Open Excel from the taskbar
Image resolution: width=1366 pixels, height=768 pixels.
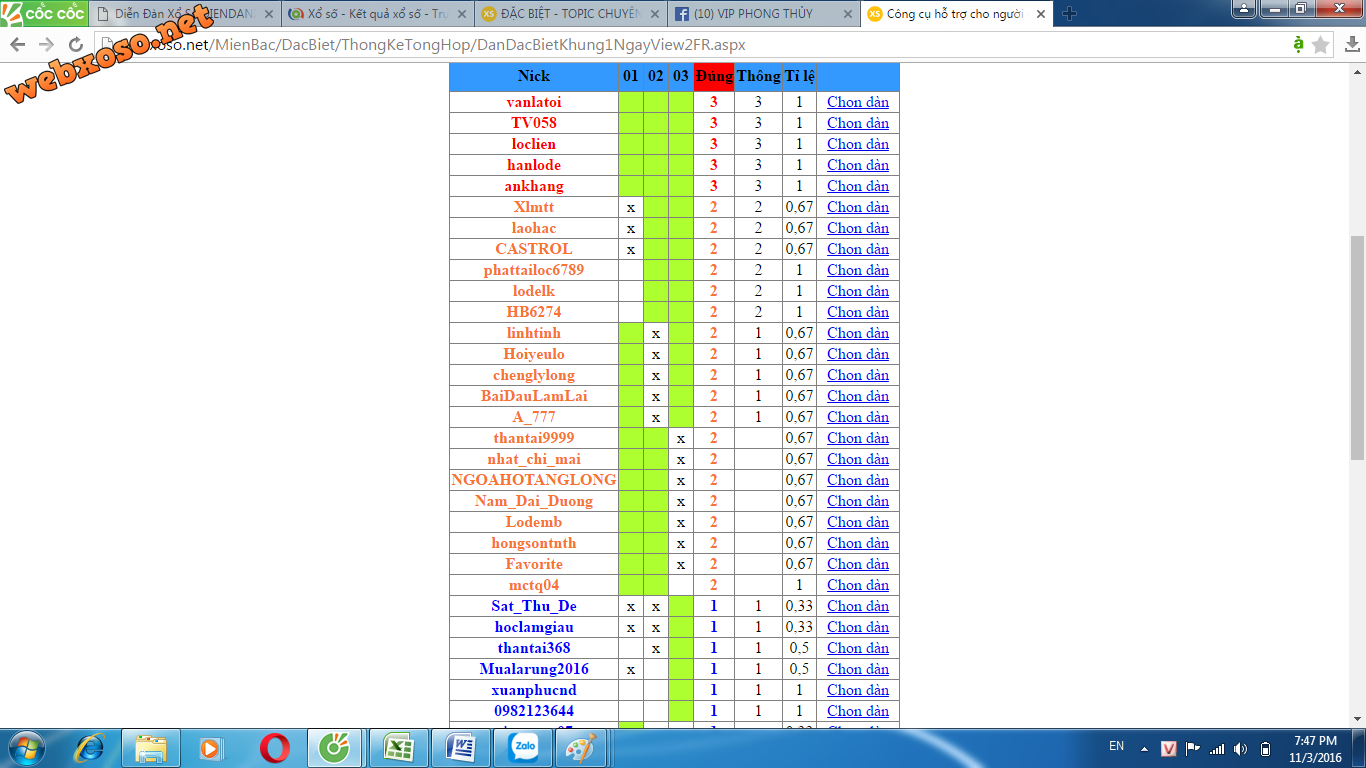coord(399,748)
